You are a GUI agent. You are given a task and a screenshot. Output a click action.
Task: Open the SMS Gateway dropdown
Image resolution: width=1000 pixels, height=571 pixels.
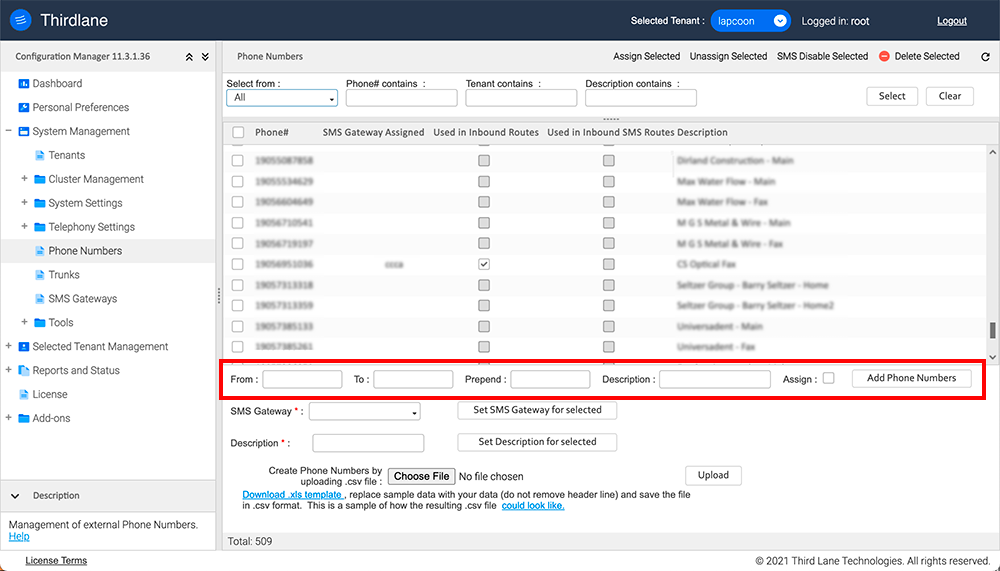pyautogui.click(x=365, y=412)
